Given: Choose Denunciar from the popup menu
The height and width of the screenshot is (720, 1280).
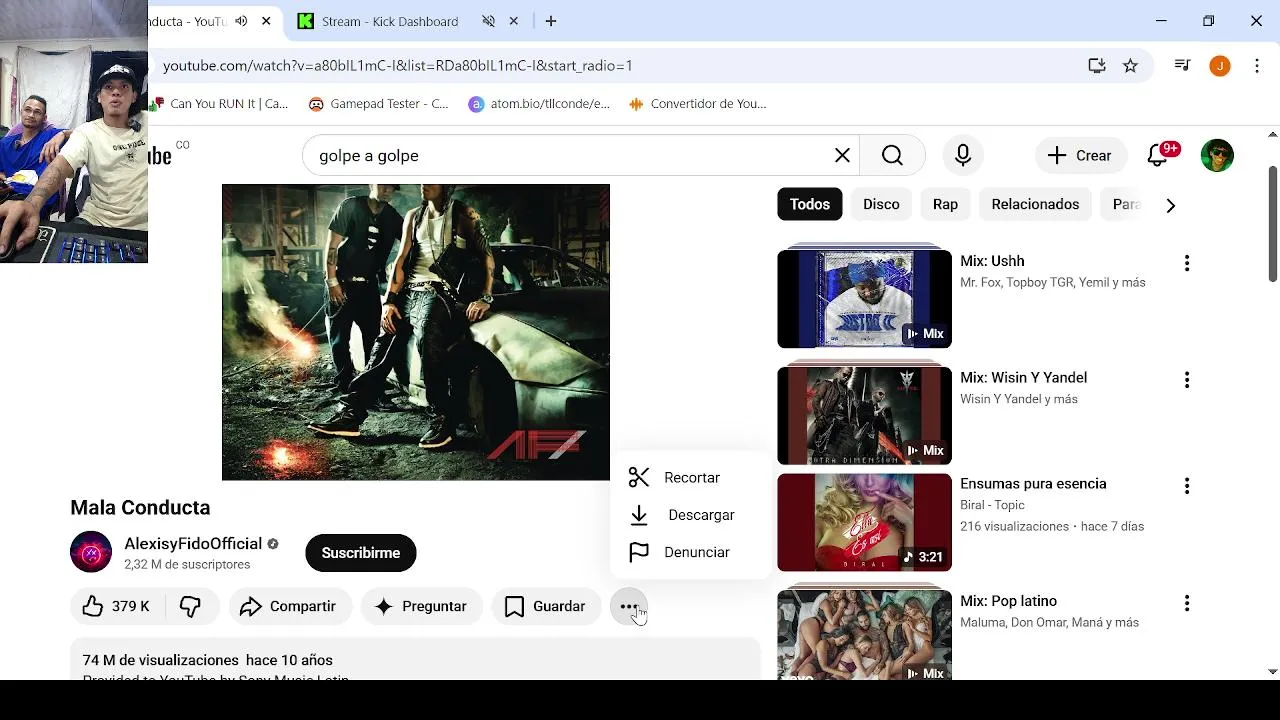Looking at the screenshot, I should click(x=690, y=552).
